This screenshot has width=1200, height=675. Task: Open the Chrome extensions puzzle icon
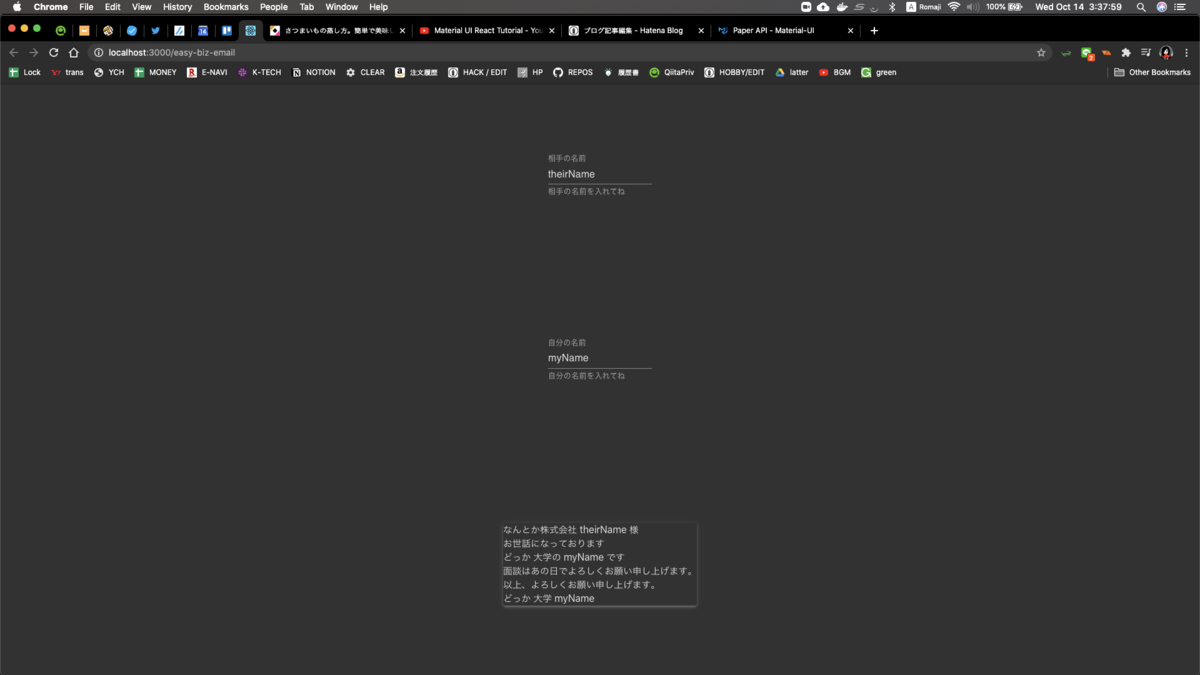point(1126,52)
